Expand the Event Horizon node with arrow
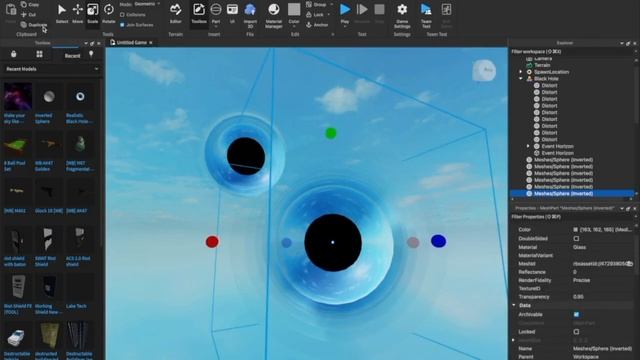This screenshot has width=640, height=360. click(528, 146)
